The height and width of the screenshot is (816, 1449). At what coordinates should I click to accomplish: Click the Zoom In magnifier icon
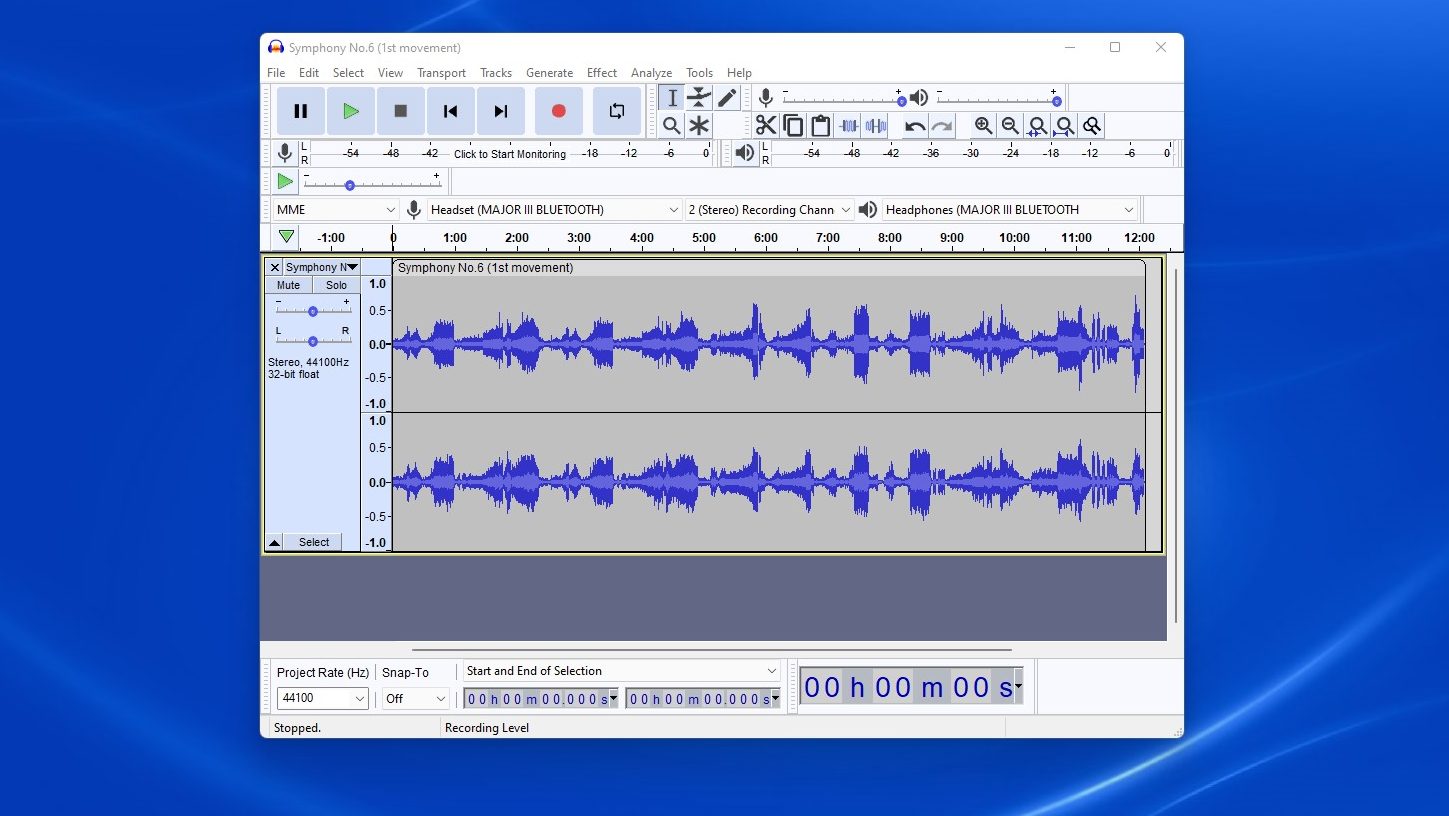tap(983, 125)
